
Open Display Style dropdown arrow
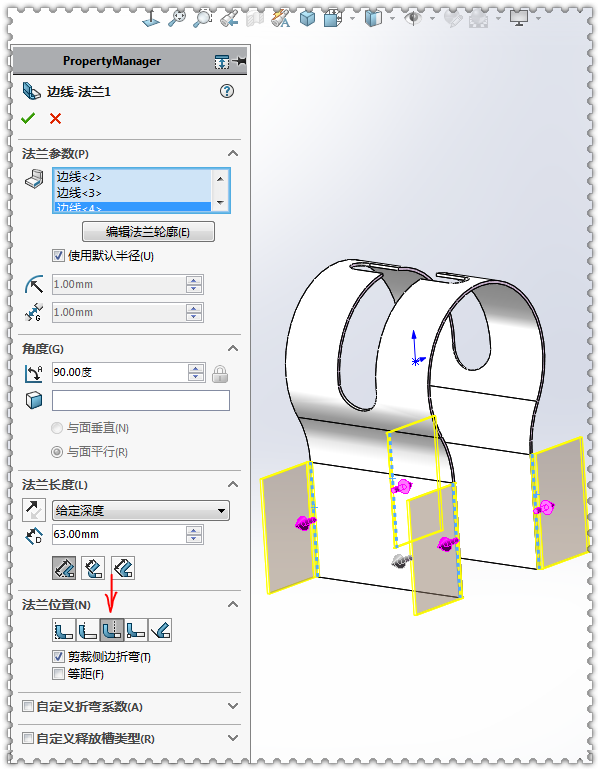[x=392, y=19]
